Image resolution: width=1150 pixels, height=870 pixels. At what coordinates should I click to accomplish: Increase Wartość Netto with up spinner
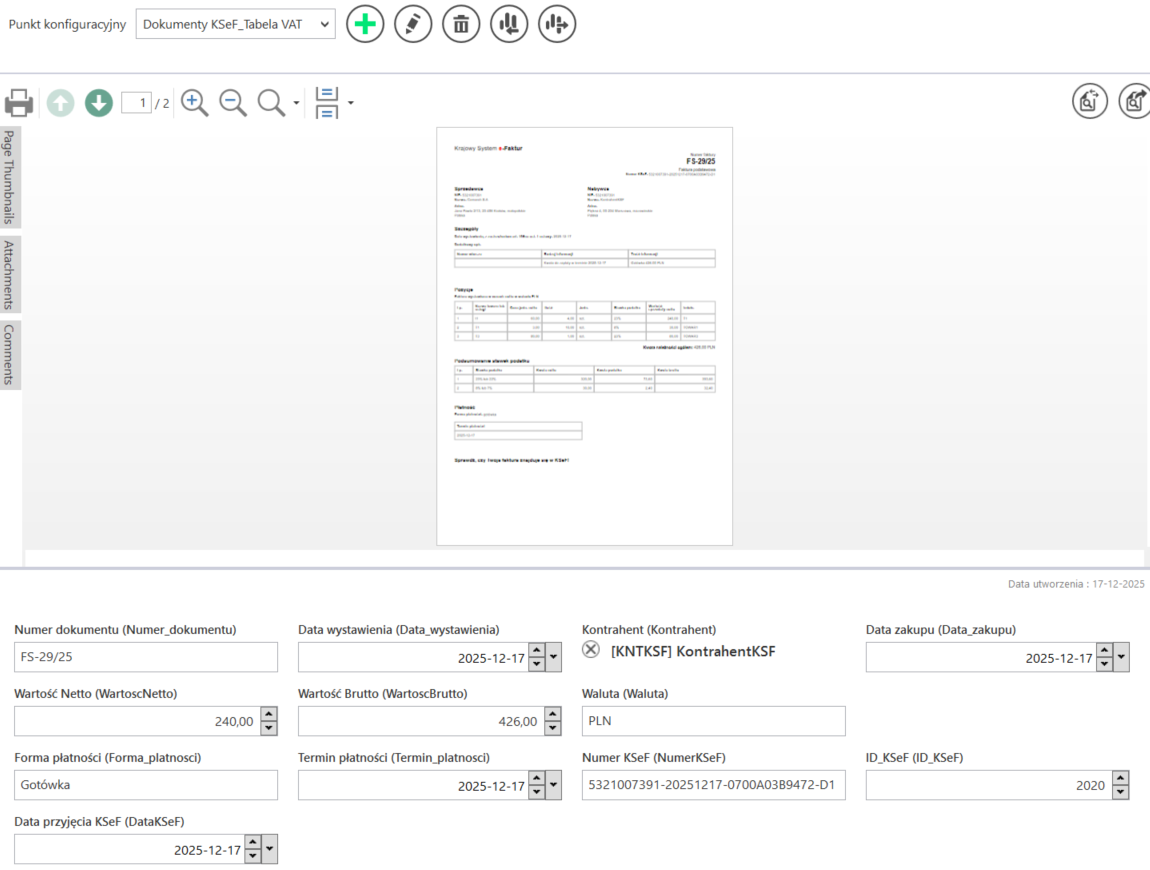point(268,714)
